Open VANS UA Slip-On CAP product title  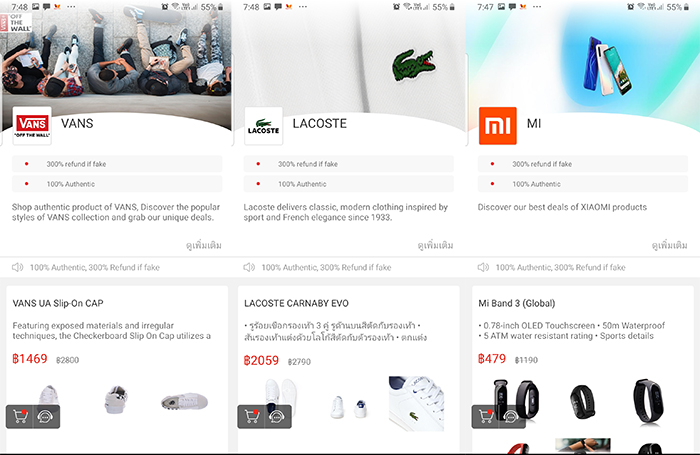pyautogui.click(x=58, y=303)
